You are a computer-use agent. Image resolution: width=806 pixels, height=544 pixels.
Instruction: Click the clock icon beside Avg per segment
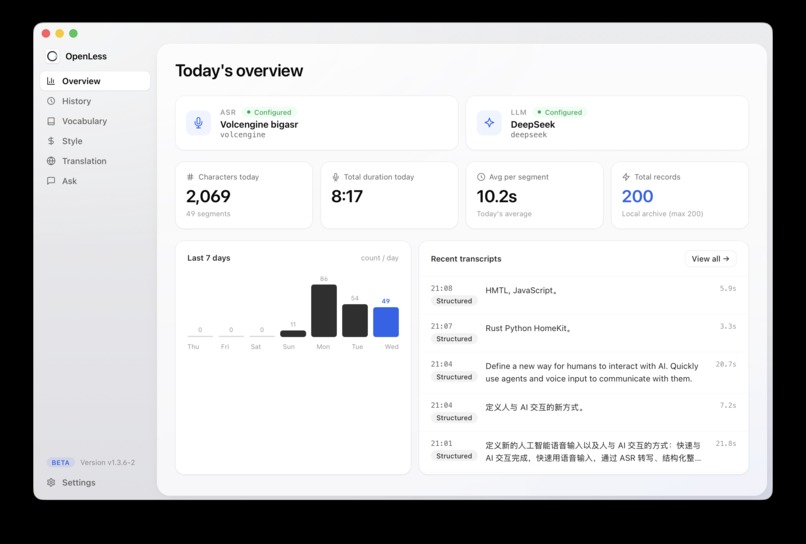481,177
